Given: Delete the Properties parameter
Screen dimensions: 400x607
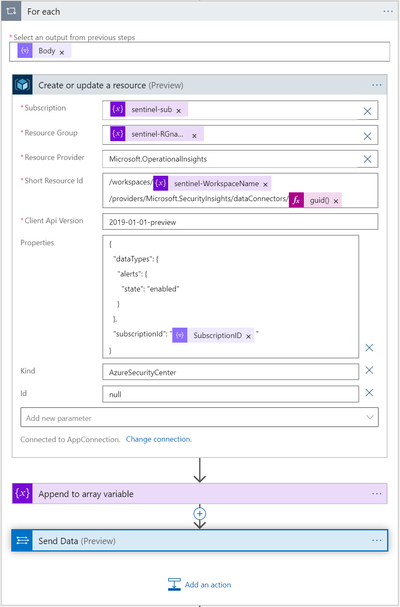Looking at the screenshot, I should tap(369, 348).
